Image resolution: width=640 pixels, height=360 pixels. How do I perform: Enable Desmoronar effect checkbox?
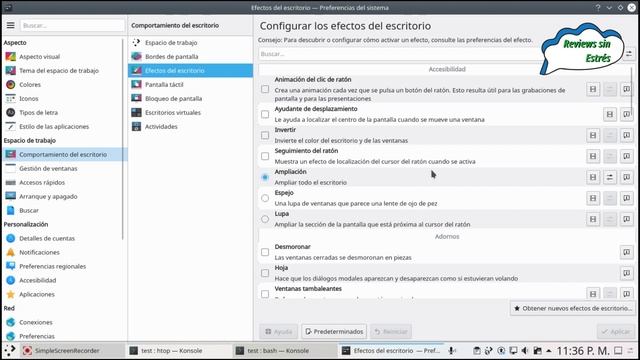(265, 252)
